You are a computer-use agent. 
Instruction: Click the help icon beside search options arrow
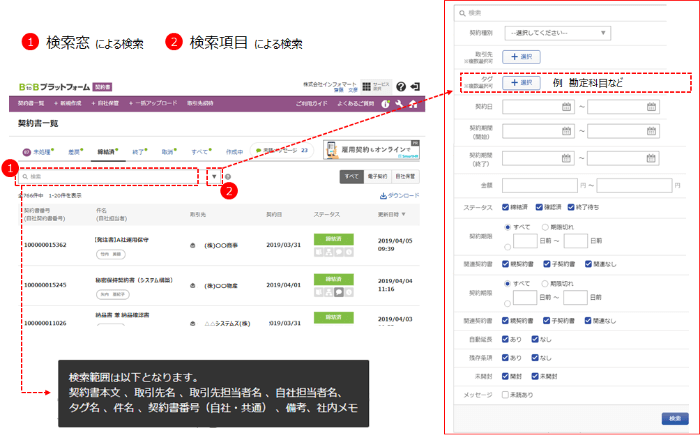point(228,177)
